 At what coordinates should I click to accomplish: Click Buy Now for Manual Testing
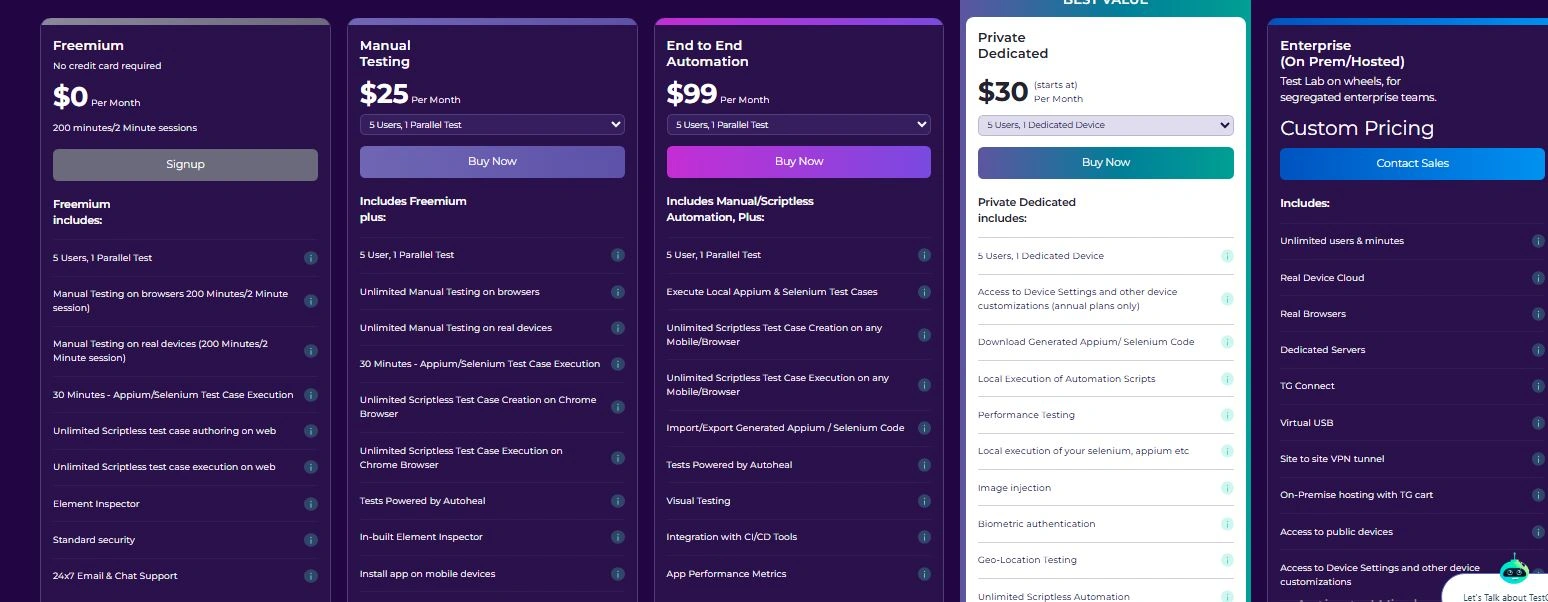tap(492, 161)
